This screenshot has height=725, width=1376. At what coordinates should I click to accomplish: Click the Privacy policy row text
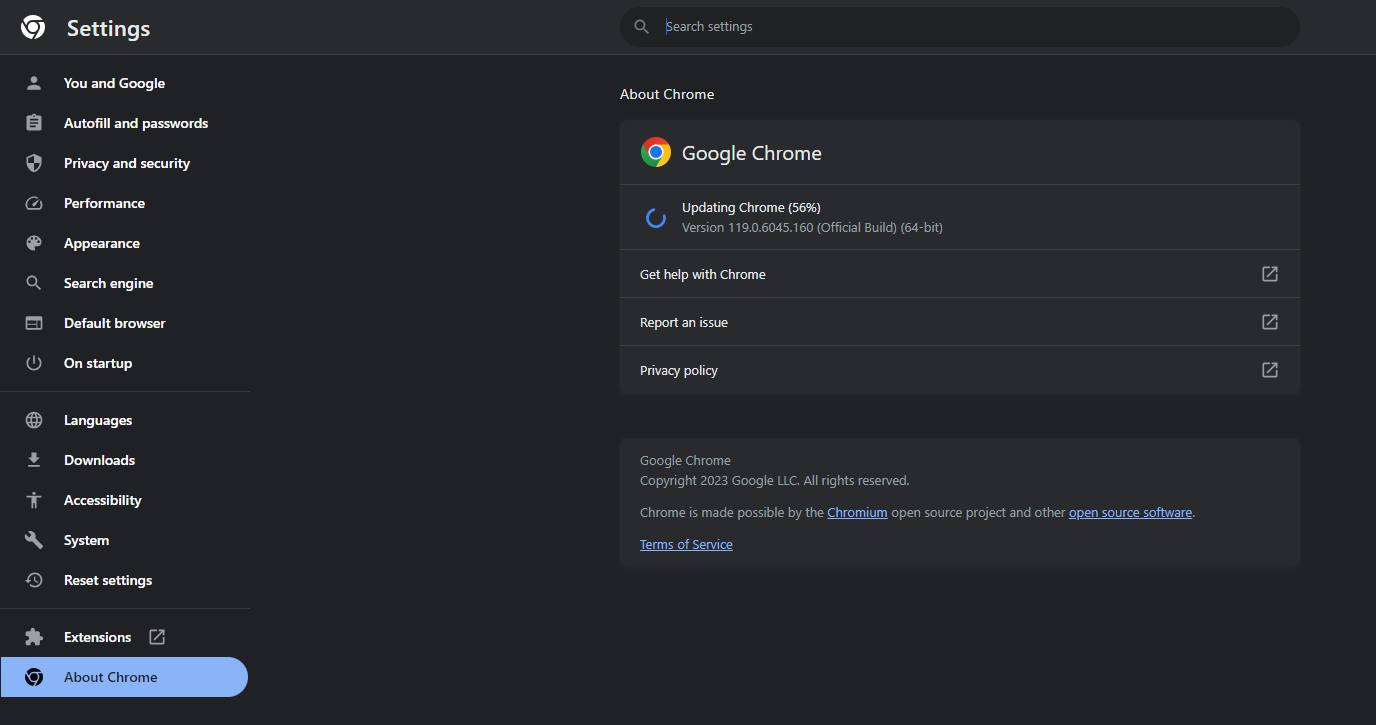coord(679,370)
